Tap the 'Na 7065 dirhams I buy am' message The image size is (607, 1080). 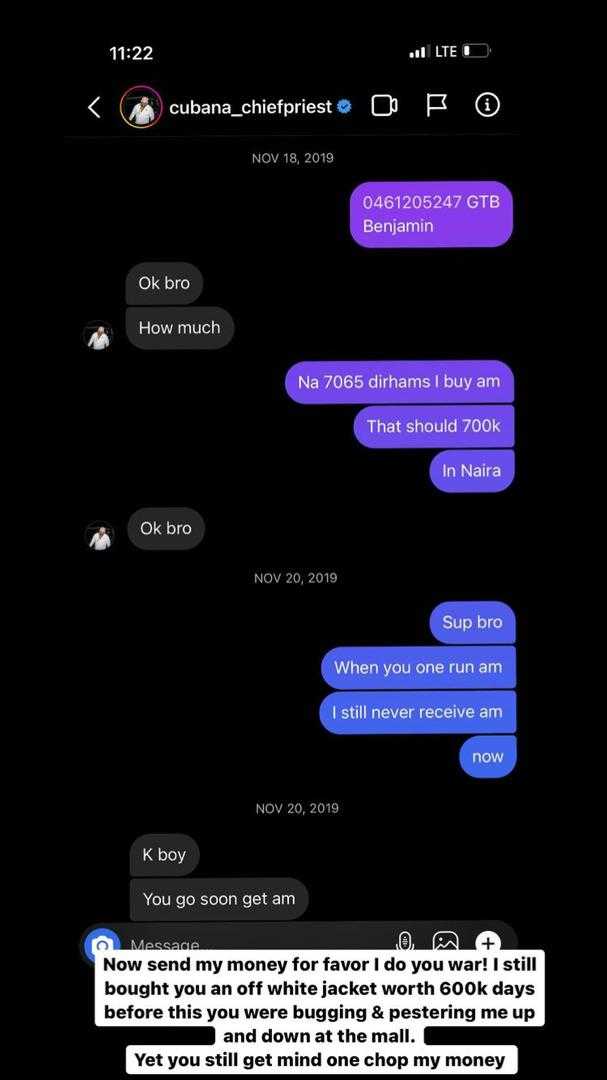[400, 382]
